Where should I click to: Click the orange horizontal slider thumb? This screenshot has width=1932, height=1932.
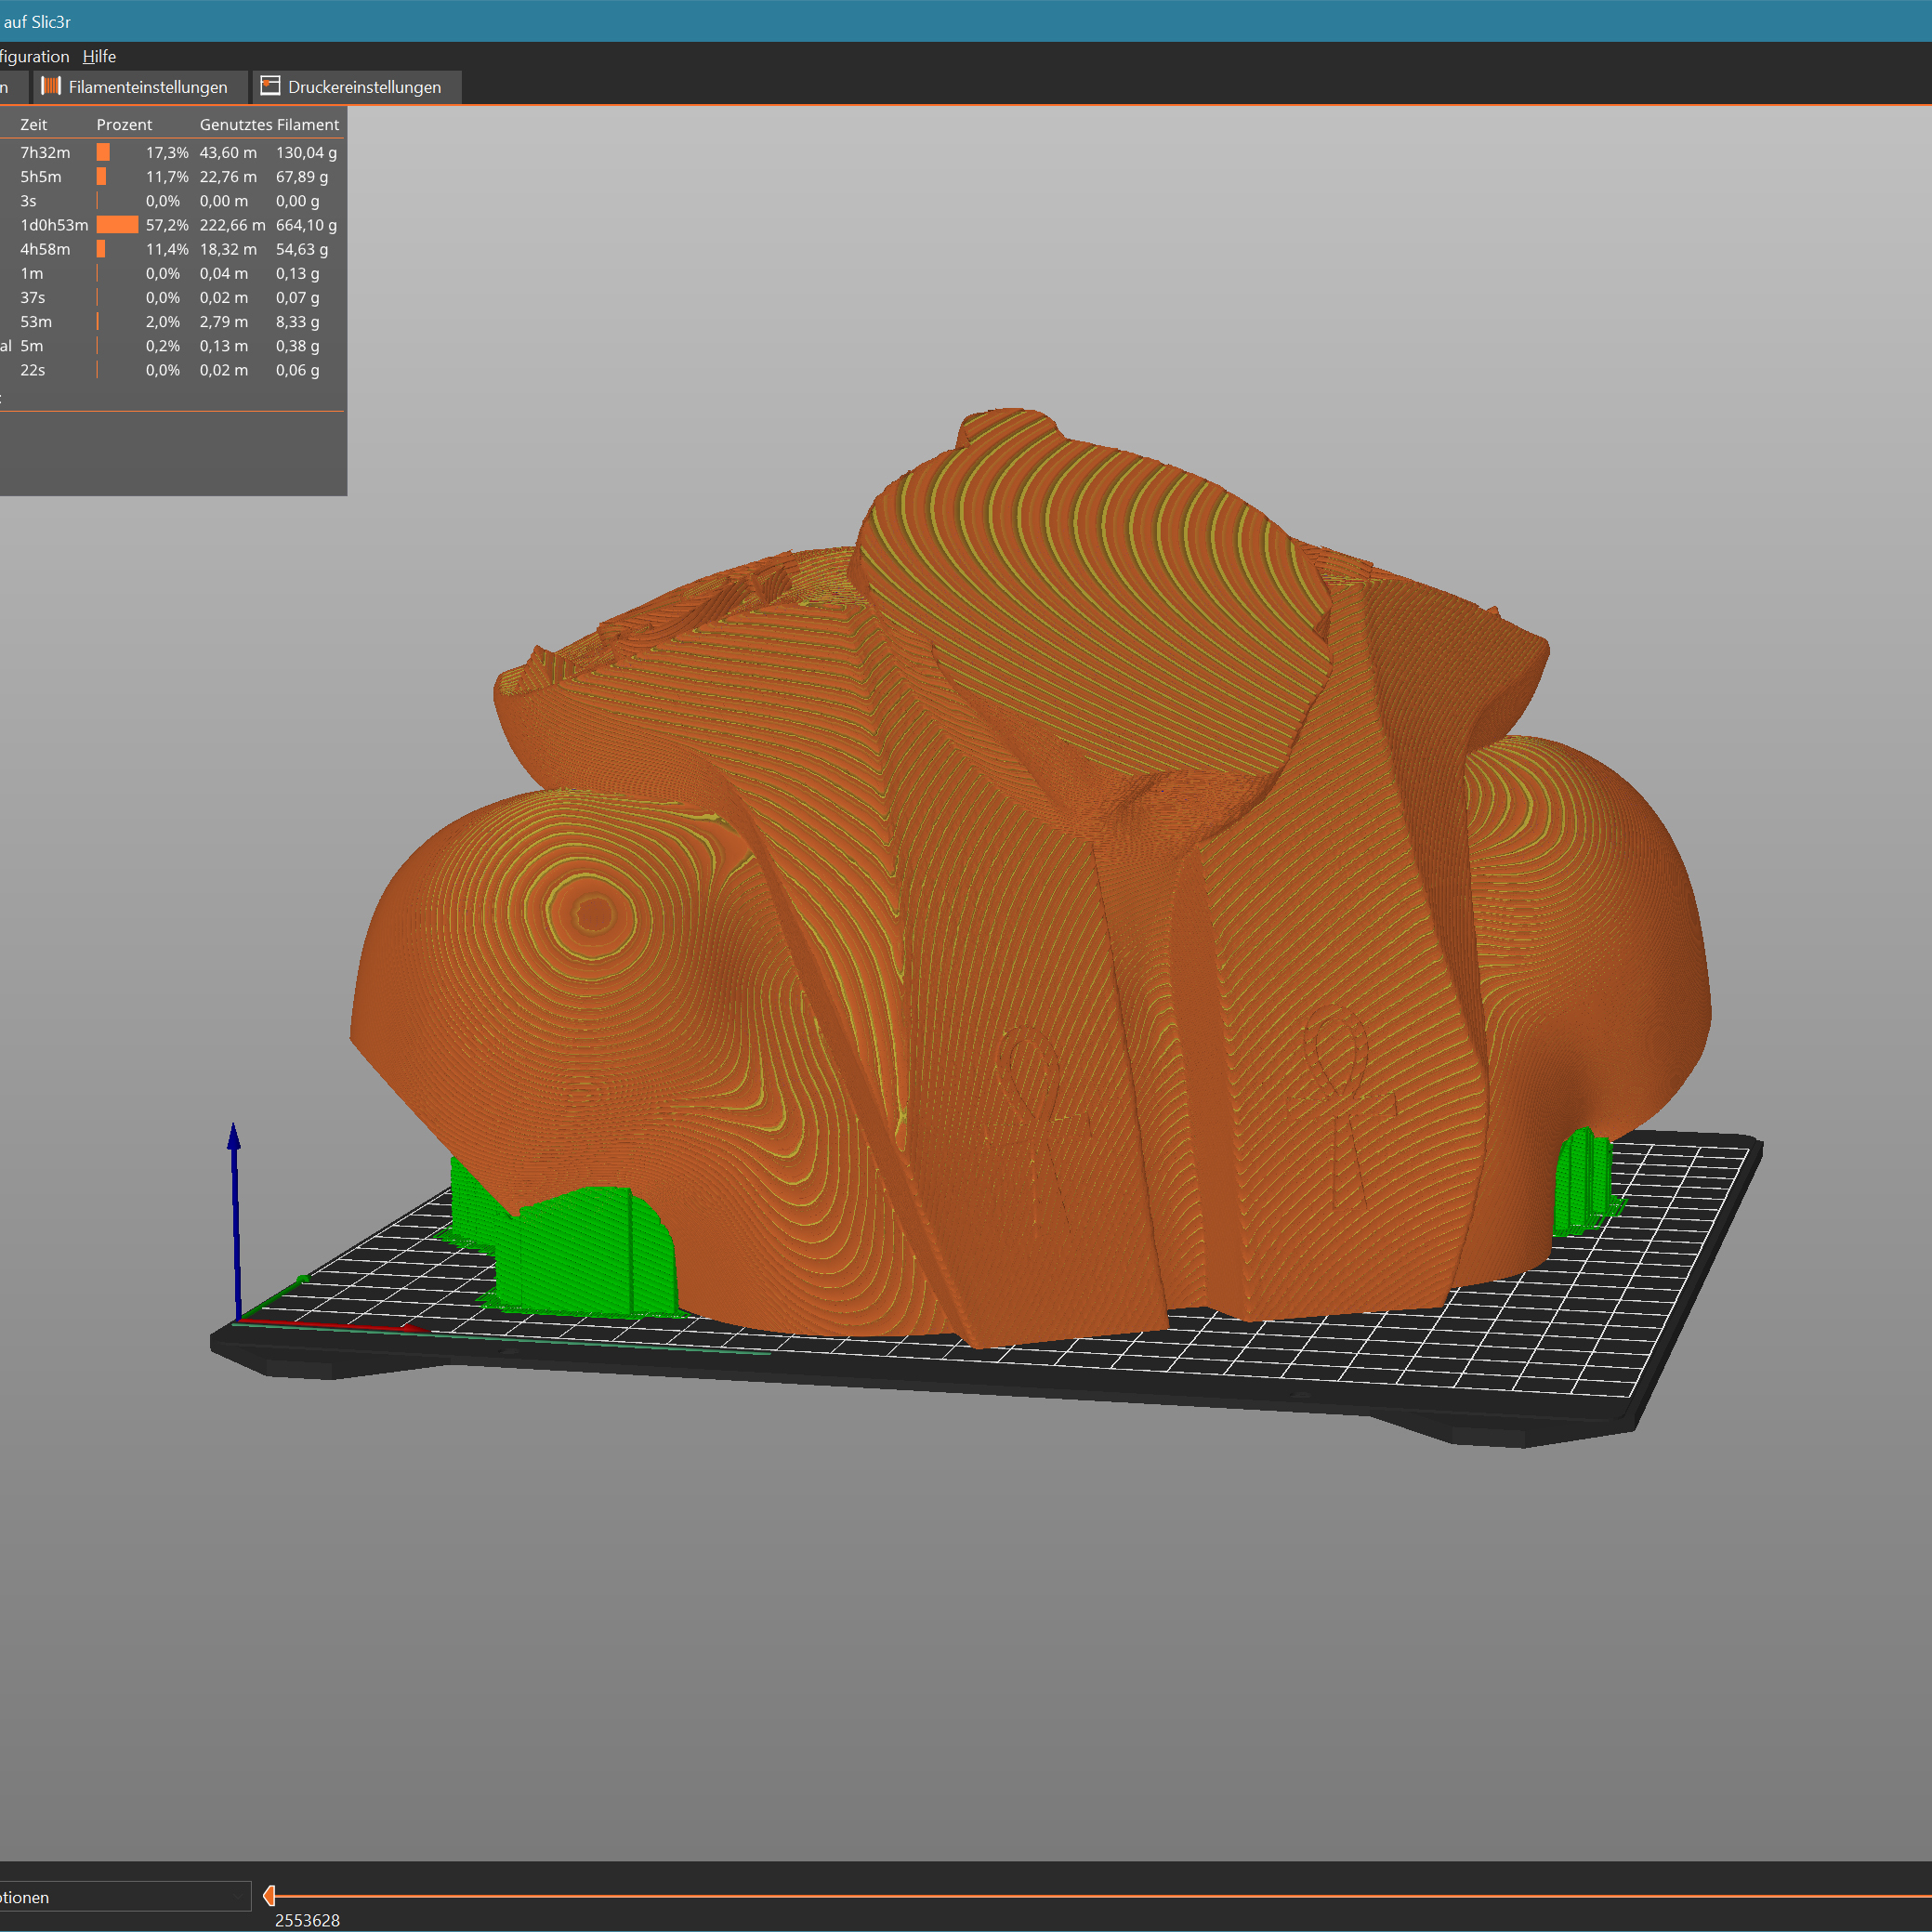click(x=269, y=1895)
